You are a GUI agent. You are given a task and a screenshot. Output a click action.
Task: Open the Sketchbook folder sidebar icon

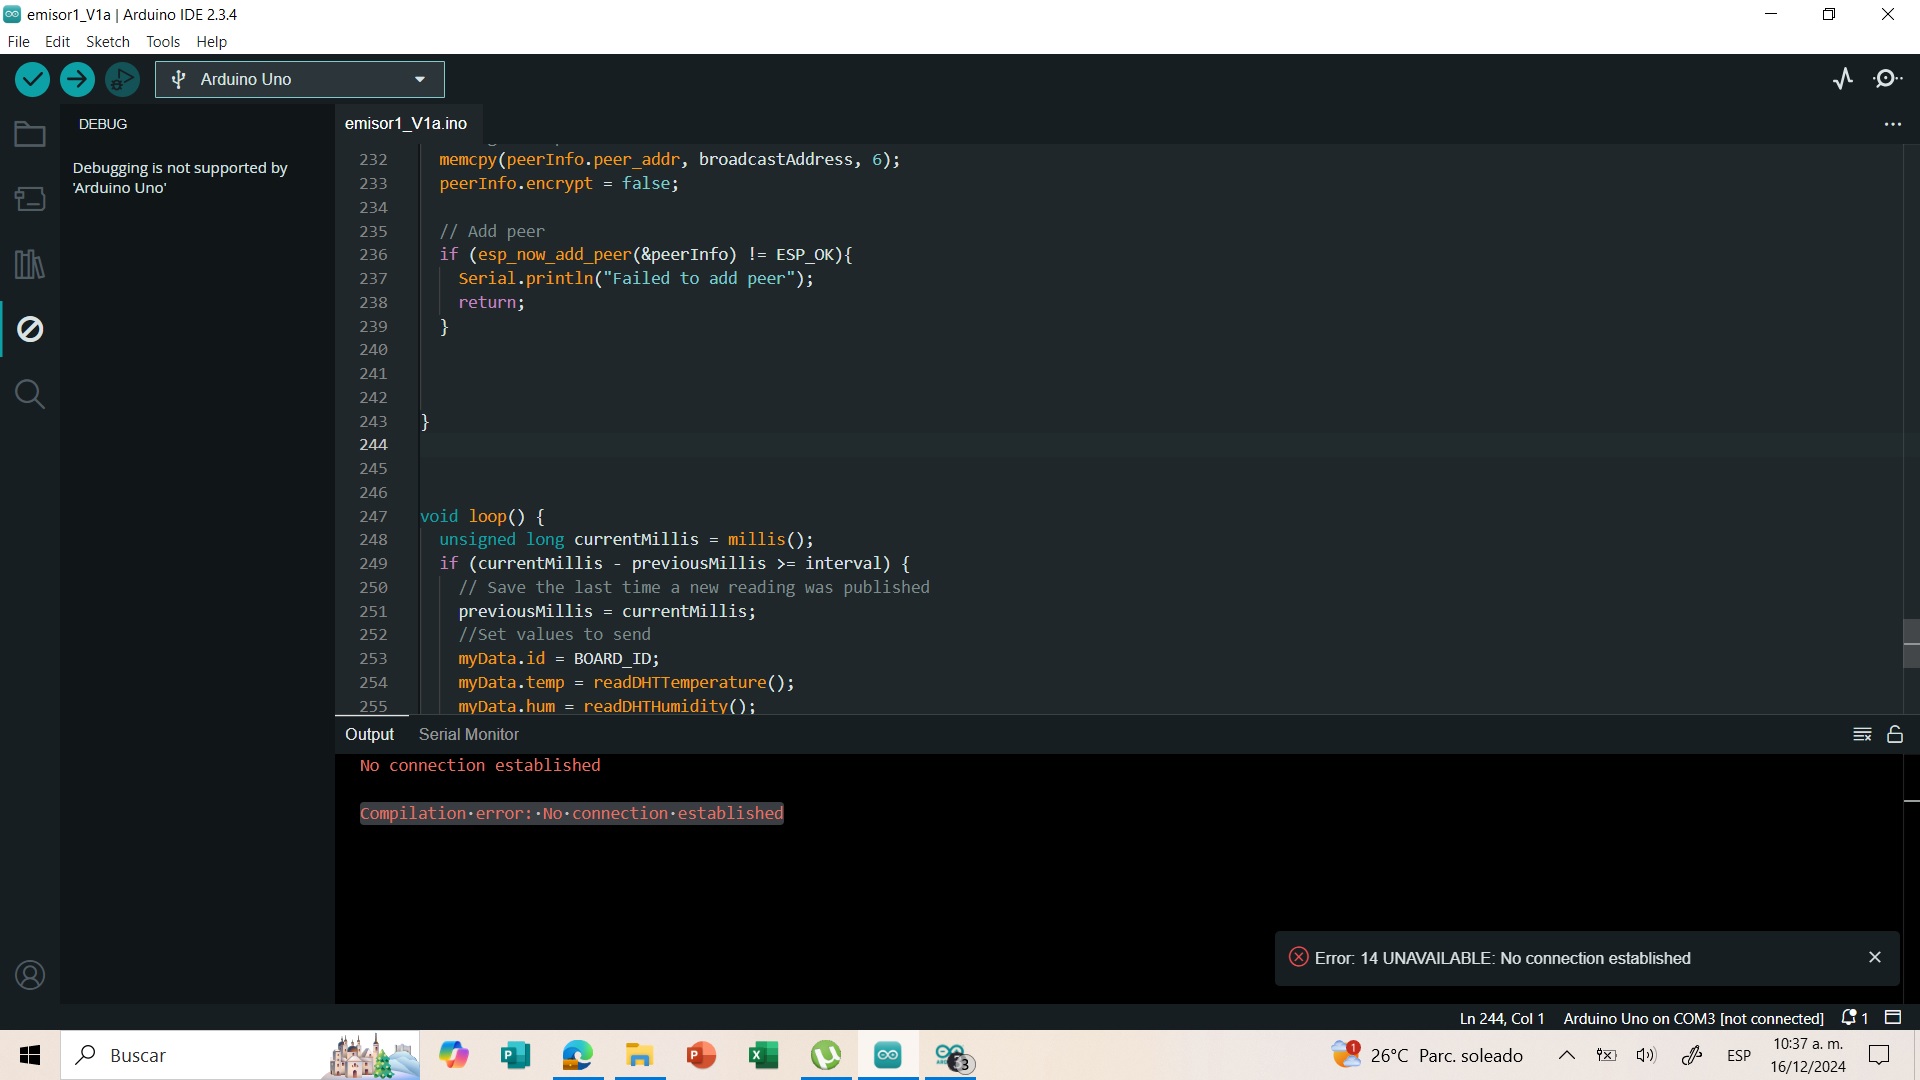(x=30, y=134)
